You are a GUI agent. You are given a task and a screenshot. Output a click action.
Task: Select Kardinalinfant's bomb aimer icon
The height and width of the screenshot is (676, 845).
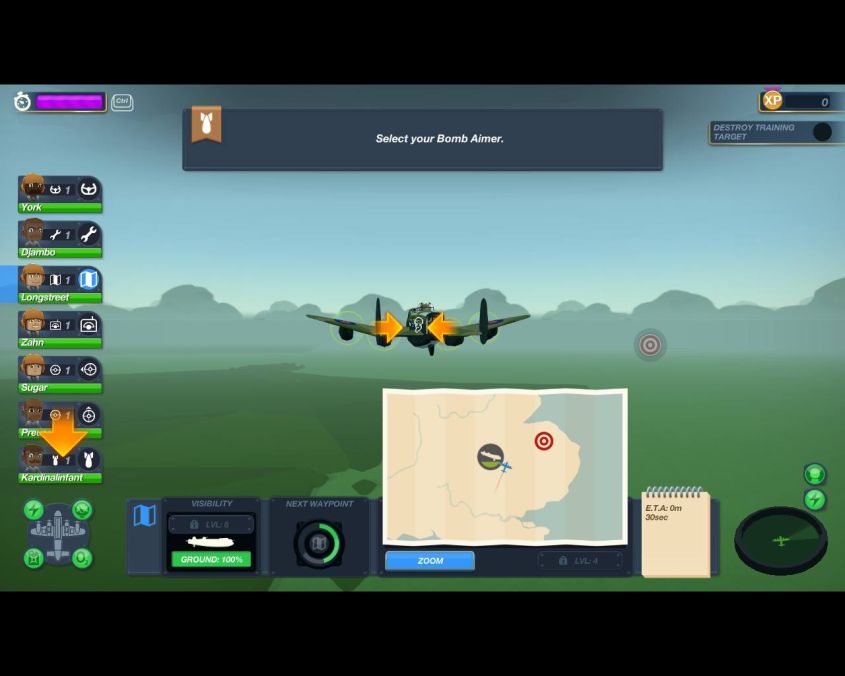[89, 460]
